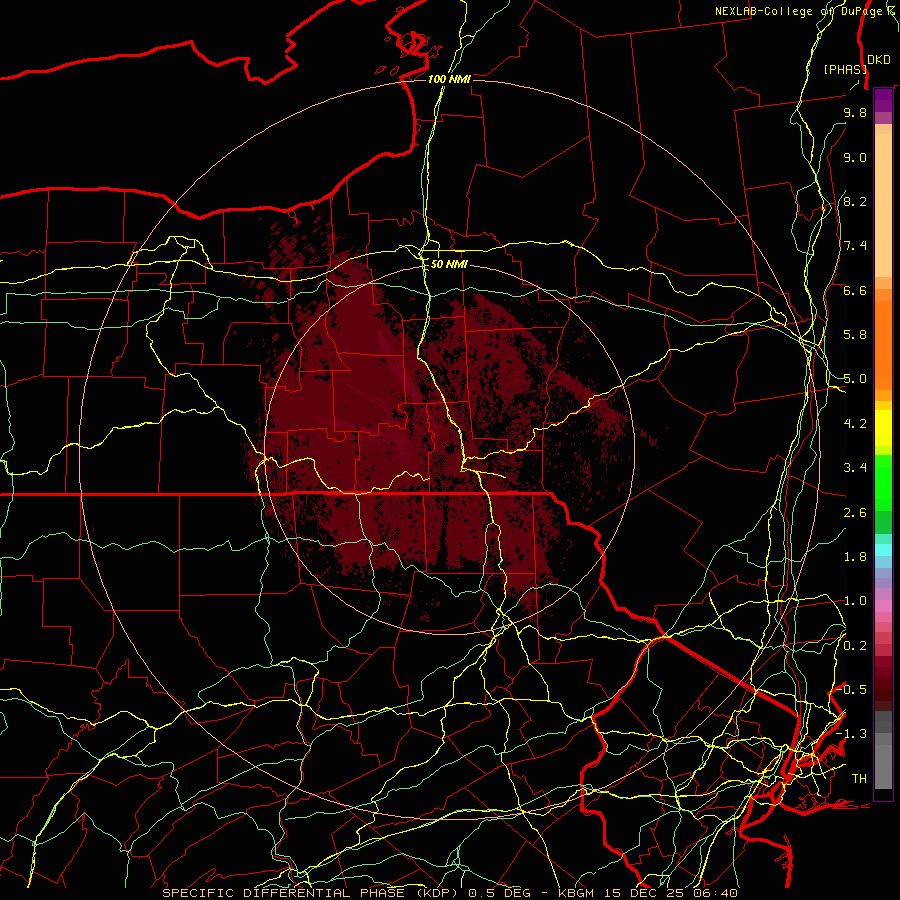900x900 pixels.
Task: Select the 1.0 legend value
Action: pos(855,601)
